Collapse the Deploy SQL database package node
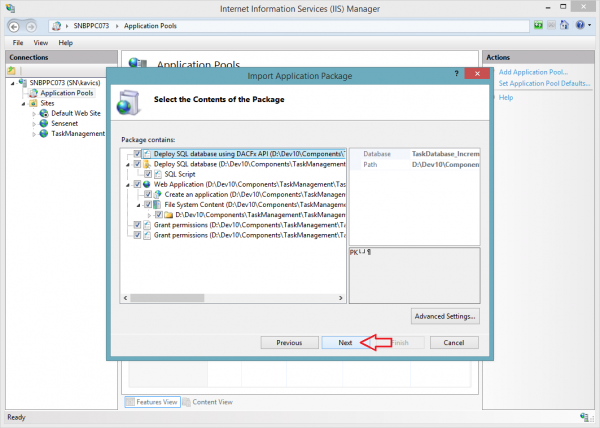 point(128,164)
